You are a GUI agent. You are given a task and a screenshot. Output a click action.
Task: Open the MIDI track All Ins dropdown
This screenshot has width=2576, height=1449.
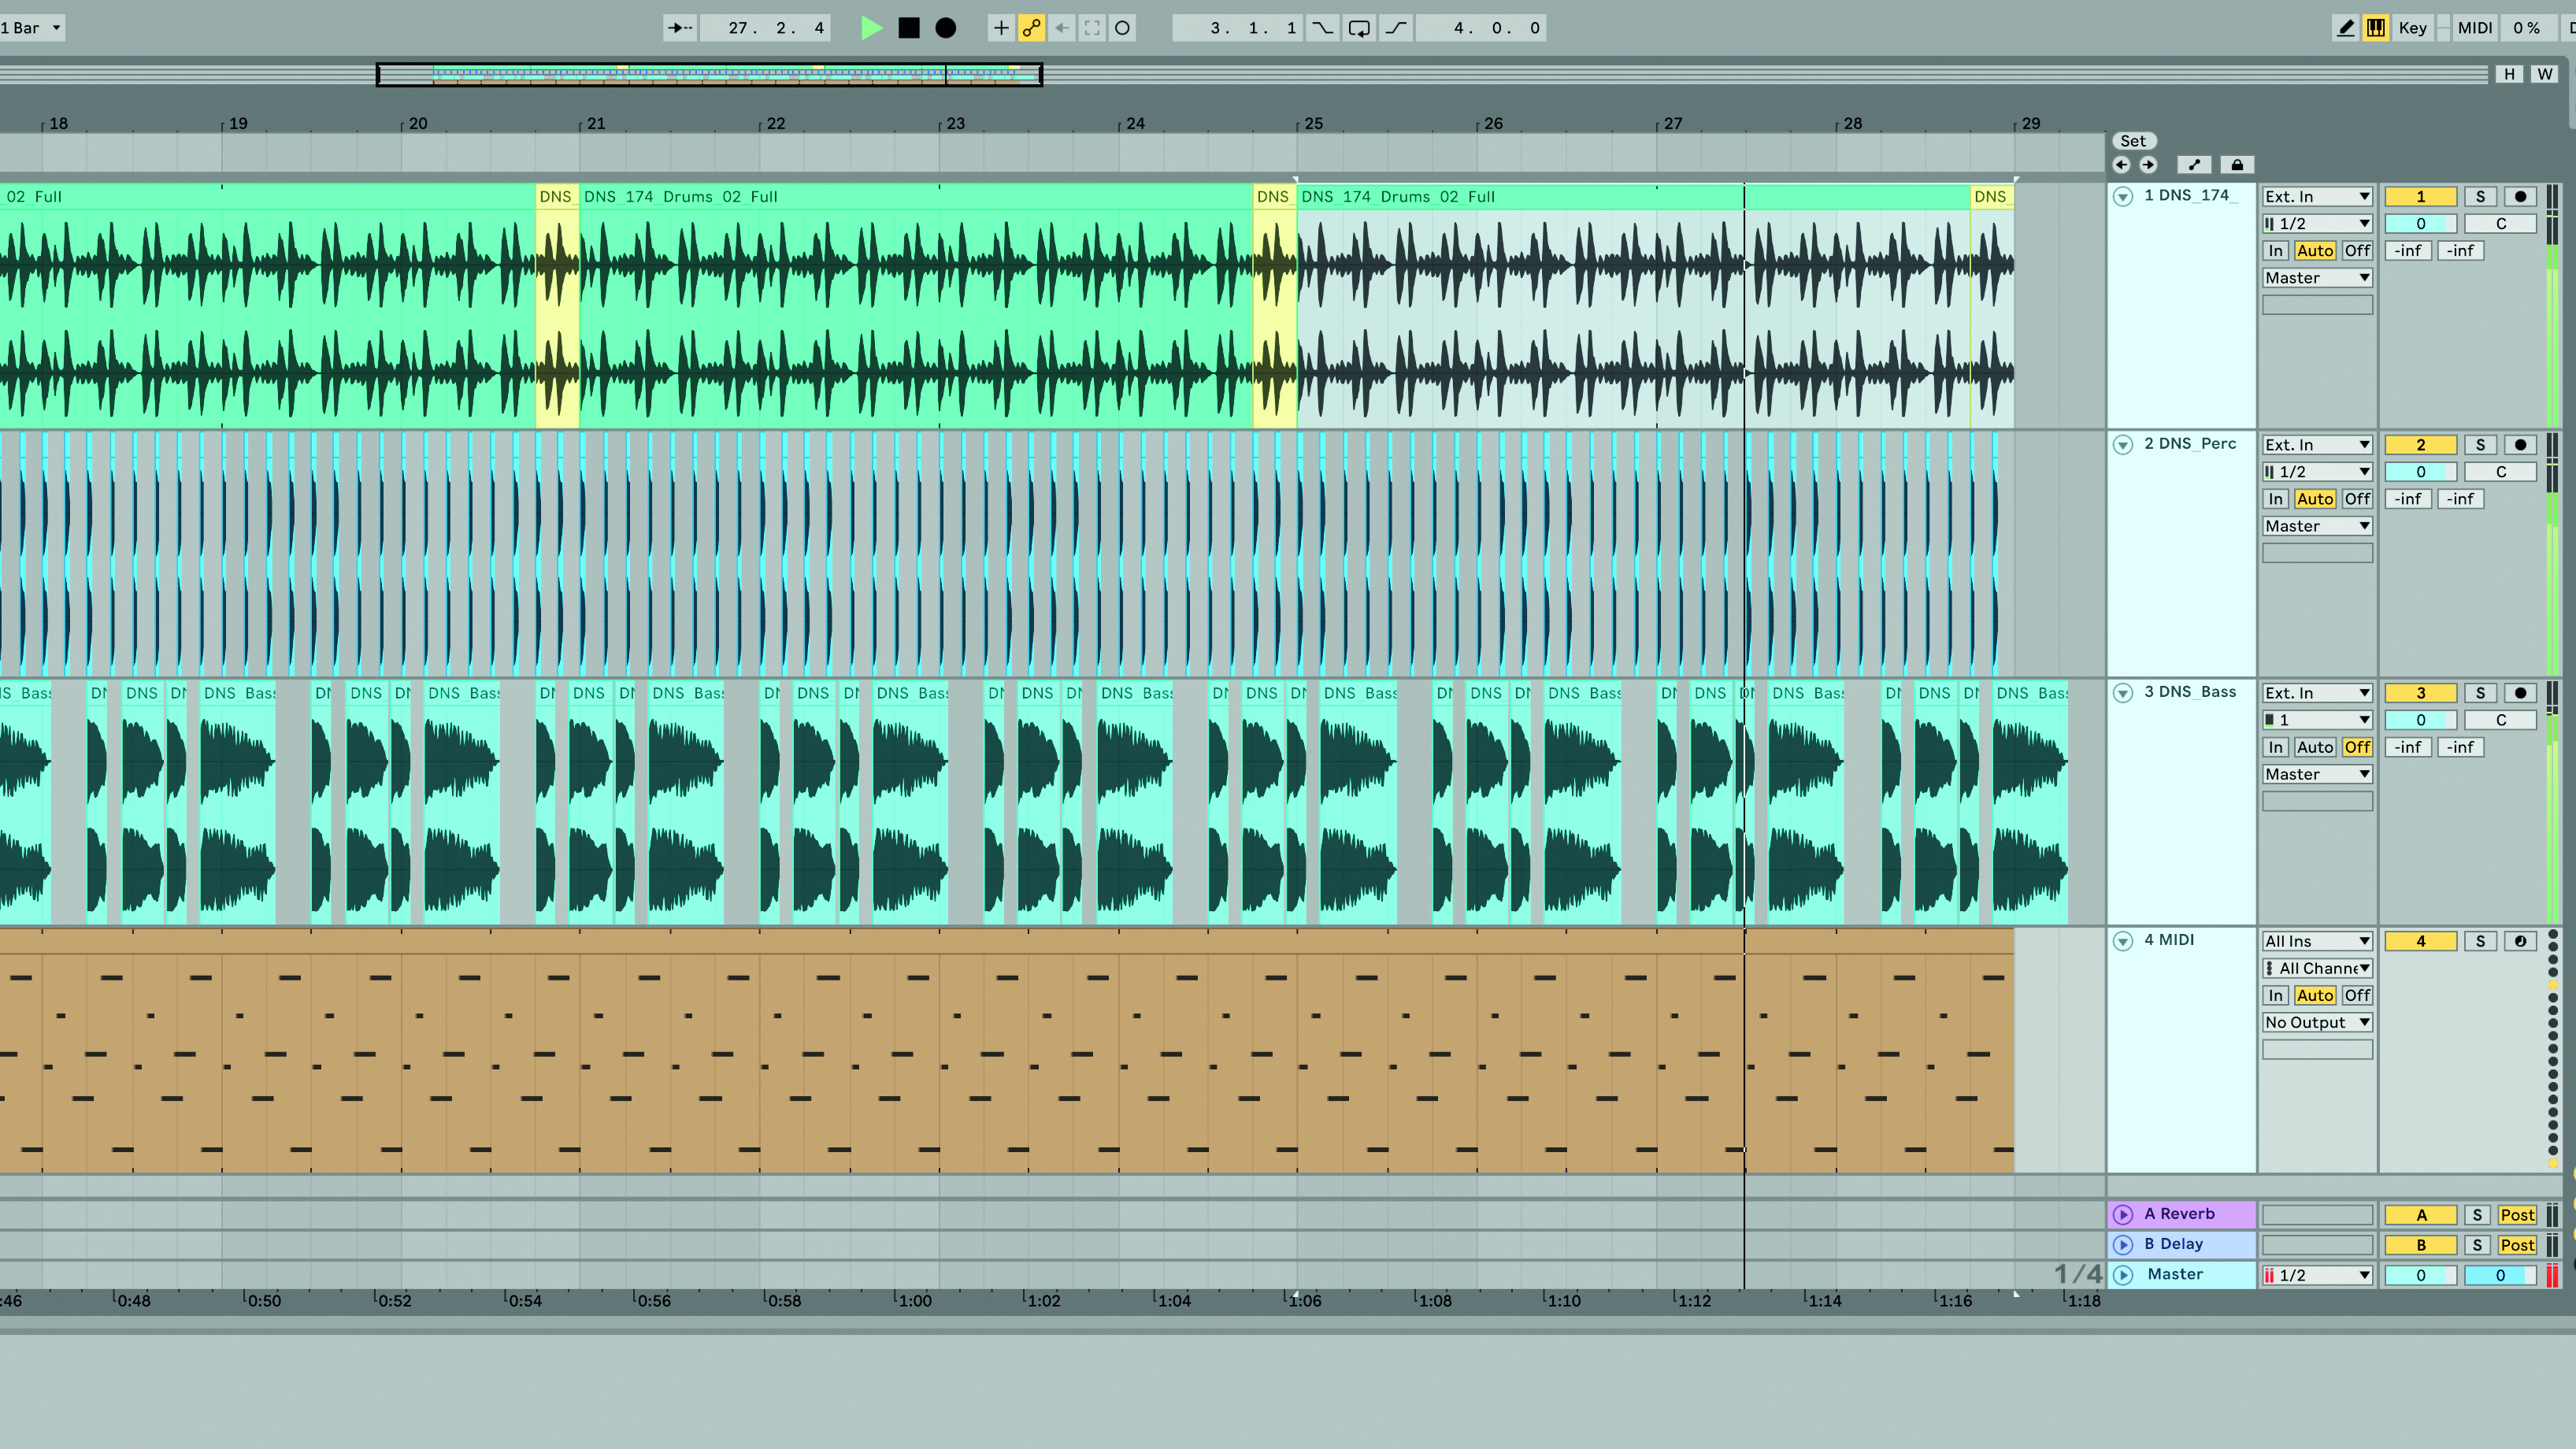2316,941
